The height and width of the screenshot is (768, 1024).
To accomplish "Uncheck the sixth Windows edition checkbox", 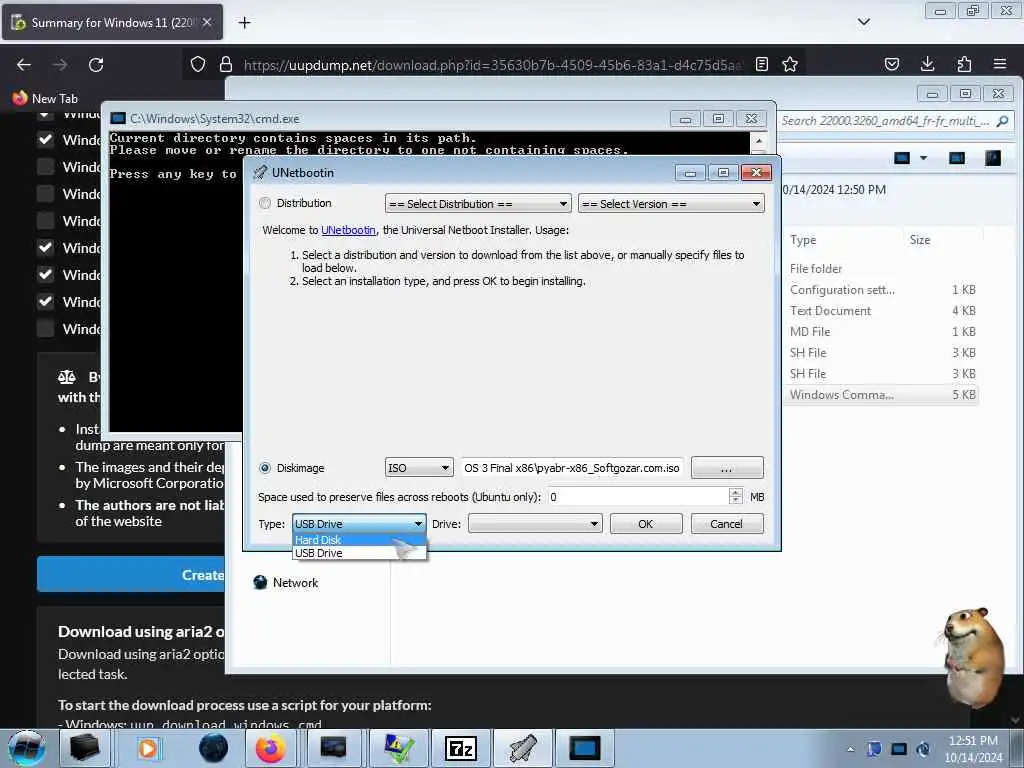I will [45, 248].
